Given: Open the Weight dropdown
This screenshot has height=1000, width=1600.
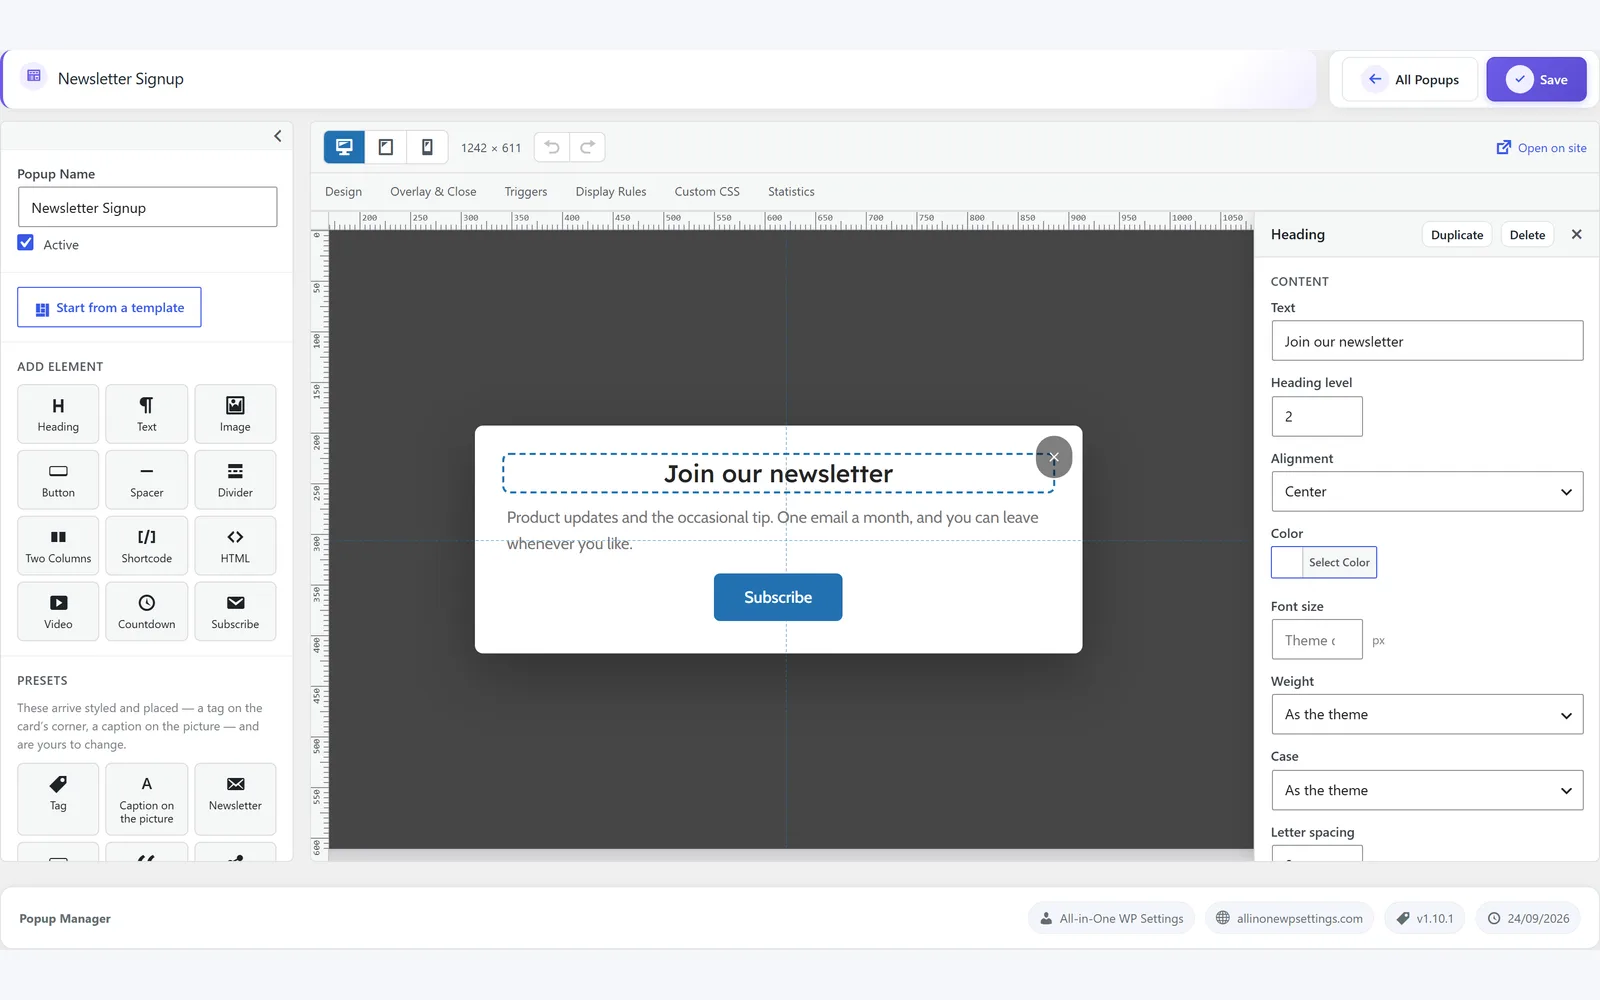Looking at the screenshot, I should (x=1427, y=715).
